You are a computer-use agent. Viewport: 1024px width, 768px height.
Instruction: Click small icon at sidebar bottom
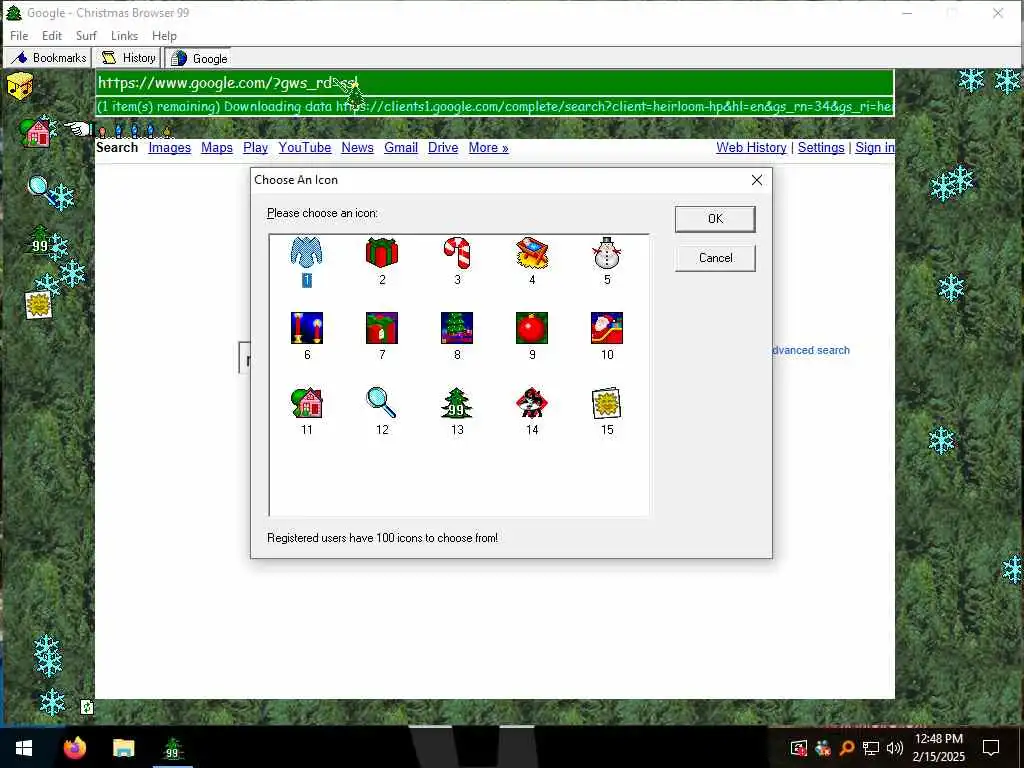pyautogui.click(x=86, y=707)
